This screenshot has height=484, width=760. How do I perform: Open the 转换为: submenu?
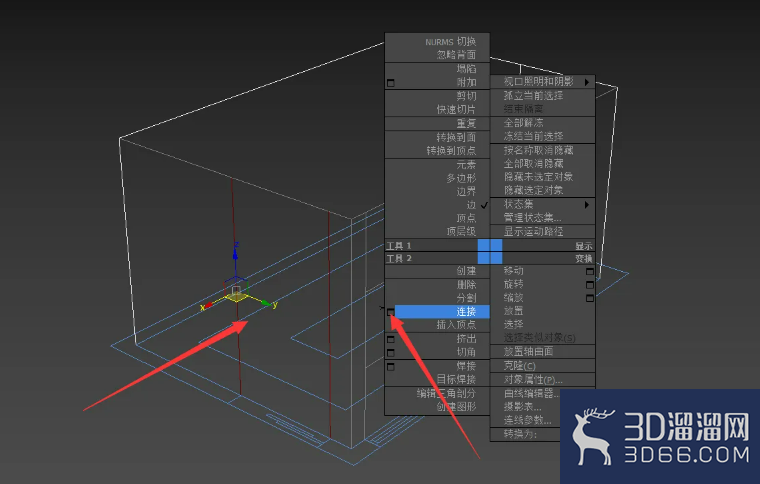[x=520, y=434]
